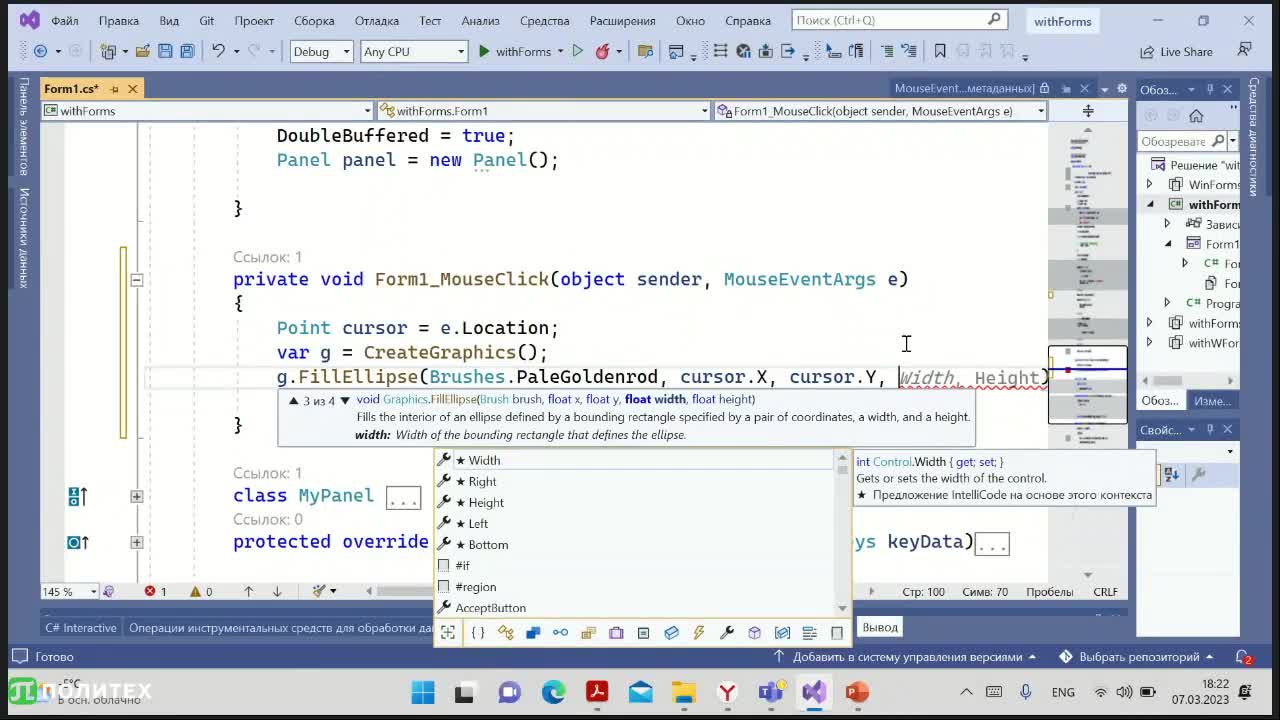The height and width of the screenshot is (720, 1280).
Task: Close the Form1.cs tab
Action: click(x=132, y=89)
